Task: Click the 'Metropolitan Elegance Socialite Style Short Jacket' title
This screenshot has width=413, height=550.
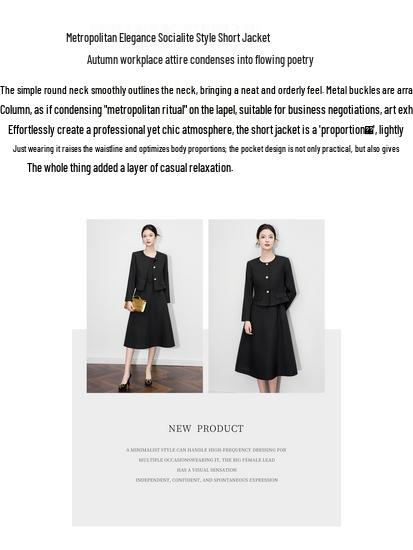Action: [x=168, y=38]
